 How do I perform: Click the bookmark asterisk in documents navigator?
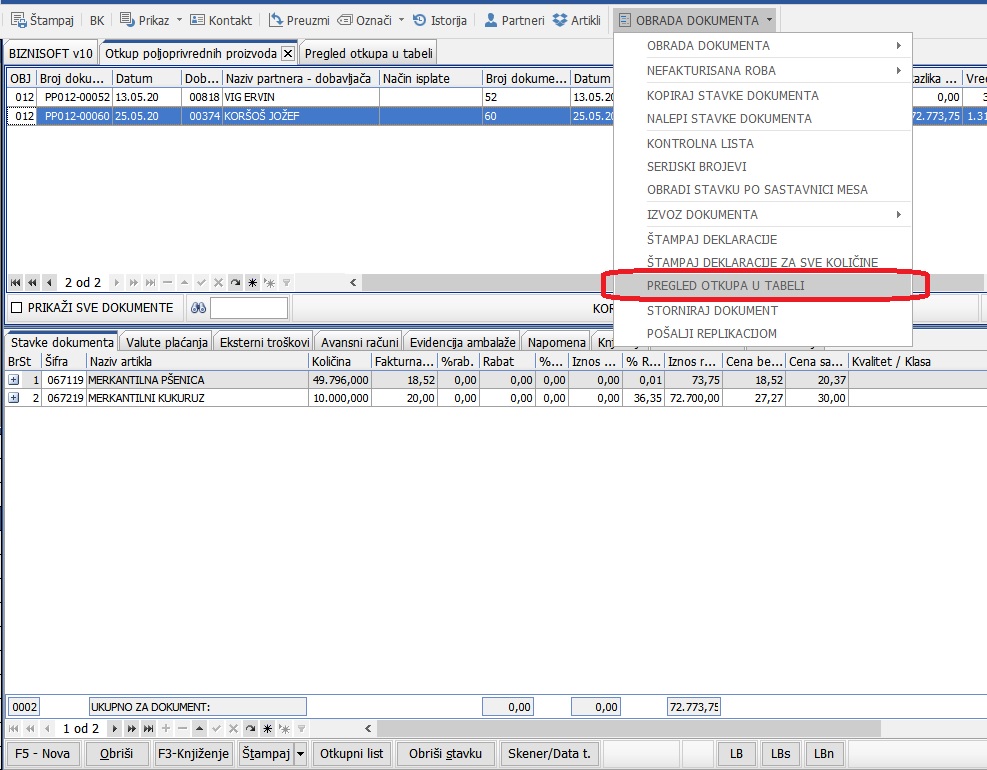point(252,283)
